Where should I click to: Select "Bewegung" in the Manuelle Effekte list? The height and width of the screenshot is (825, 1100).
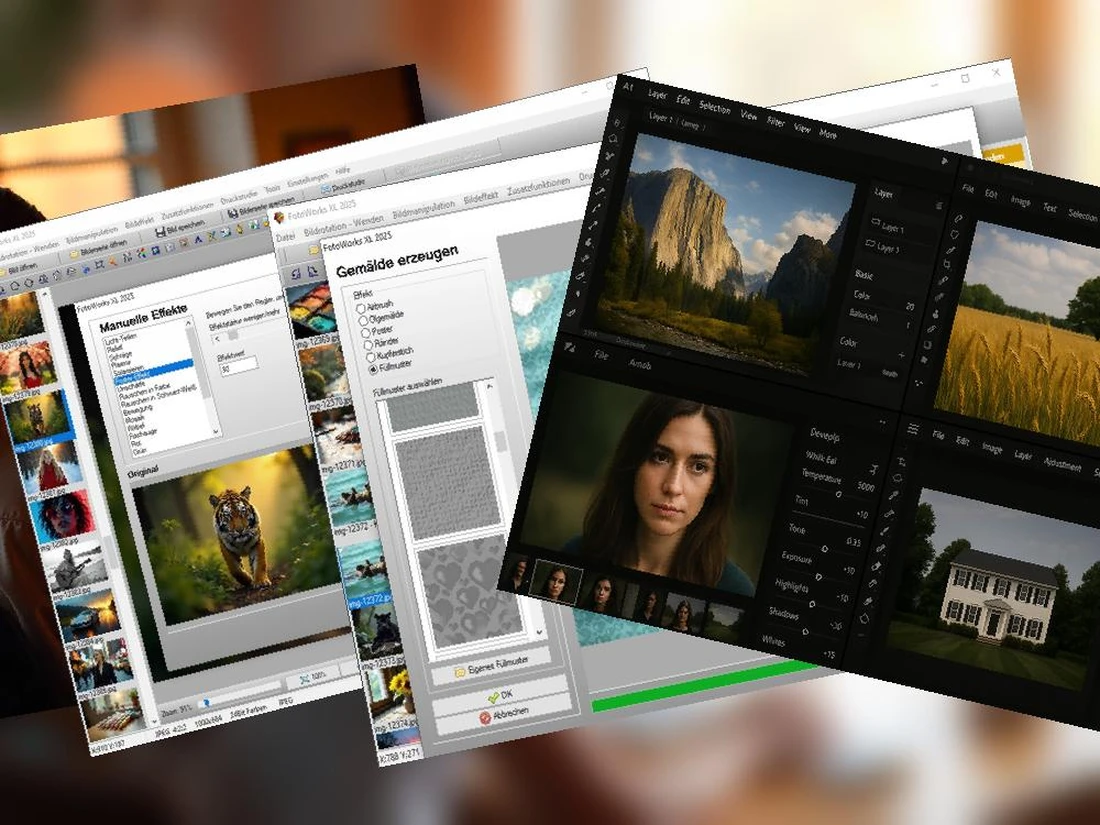tap(138, 410)
